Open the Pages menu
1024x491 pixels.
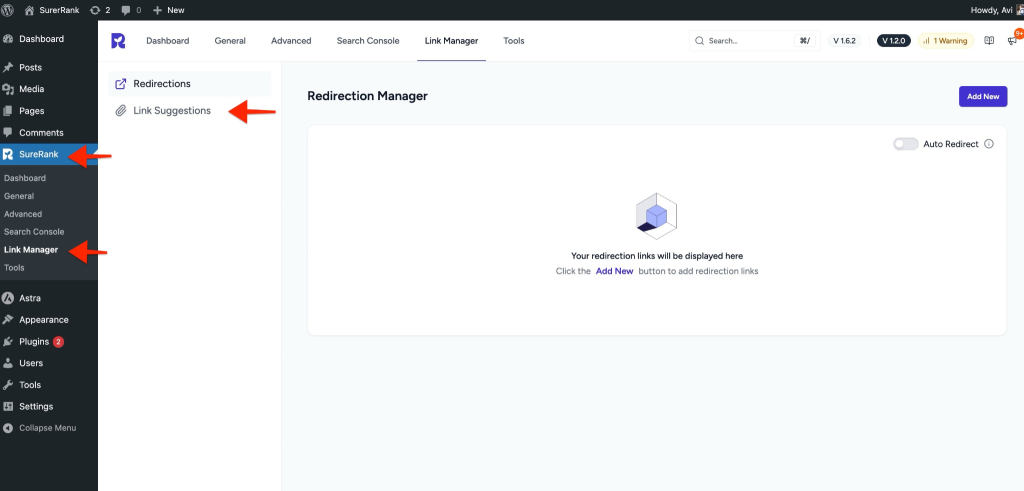49,111
